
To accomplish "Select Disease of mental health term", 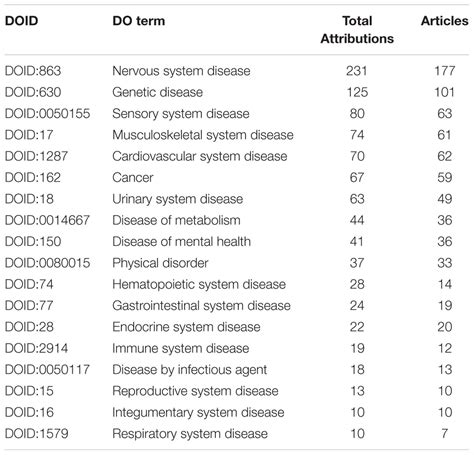I will coord(181,242).
